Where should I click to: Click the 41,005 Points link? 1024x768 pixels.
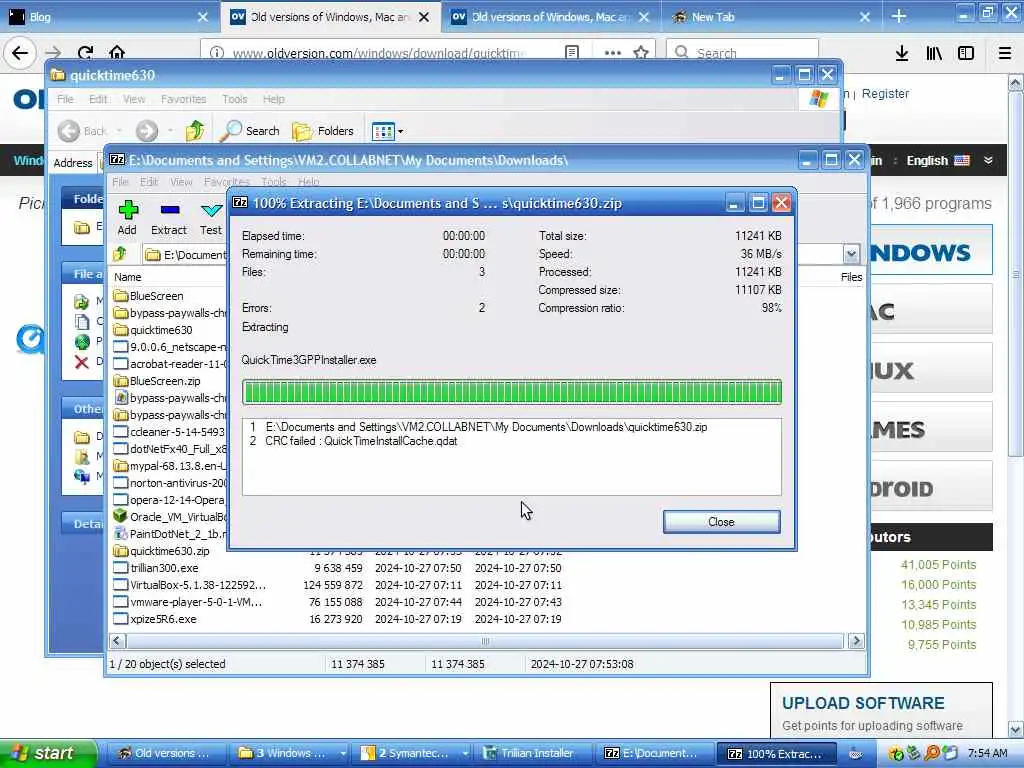(x=938, y=565)
